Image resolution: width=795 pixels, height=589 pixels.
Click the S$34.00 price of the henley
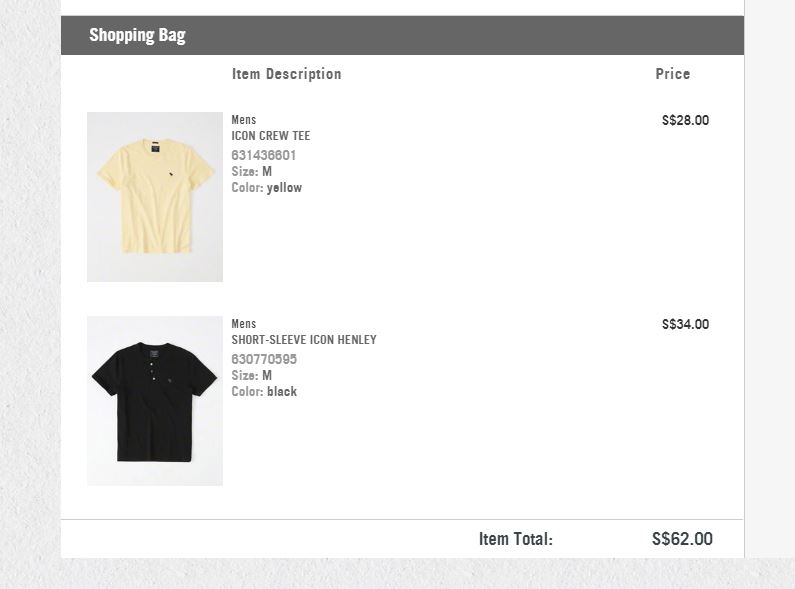685,324
